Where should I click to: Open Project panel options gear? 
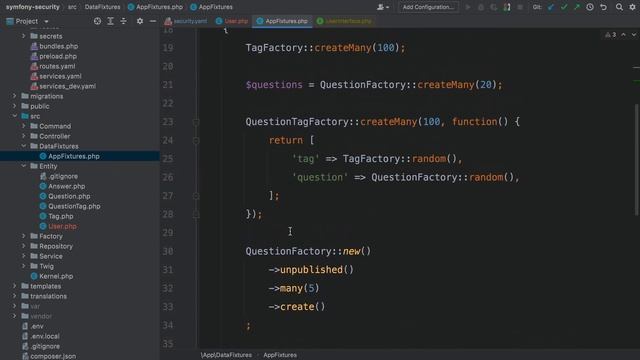(140, 21)
